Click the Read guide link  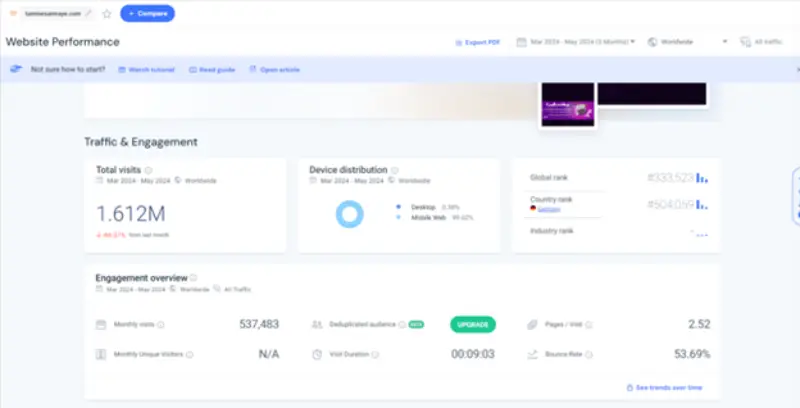212,69
